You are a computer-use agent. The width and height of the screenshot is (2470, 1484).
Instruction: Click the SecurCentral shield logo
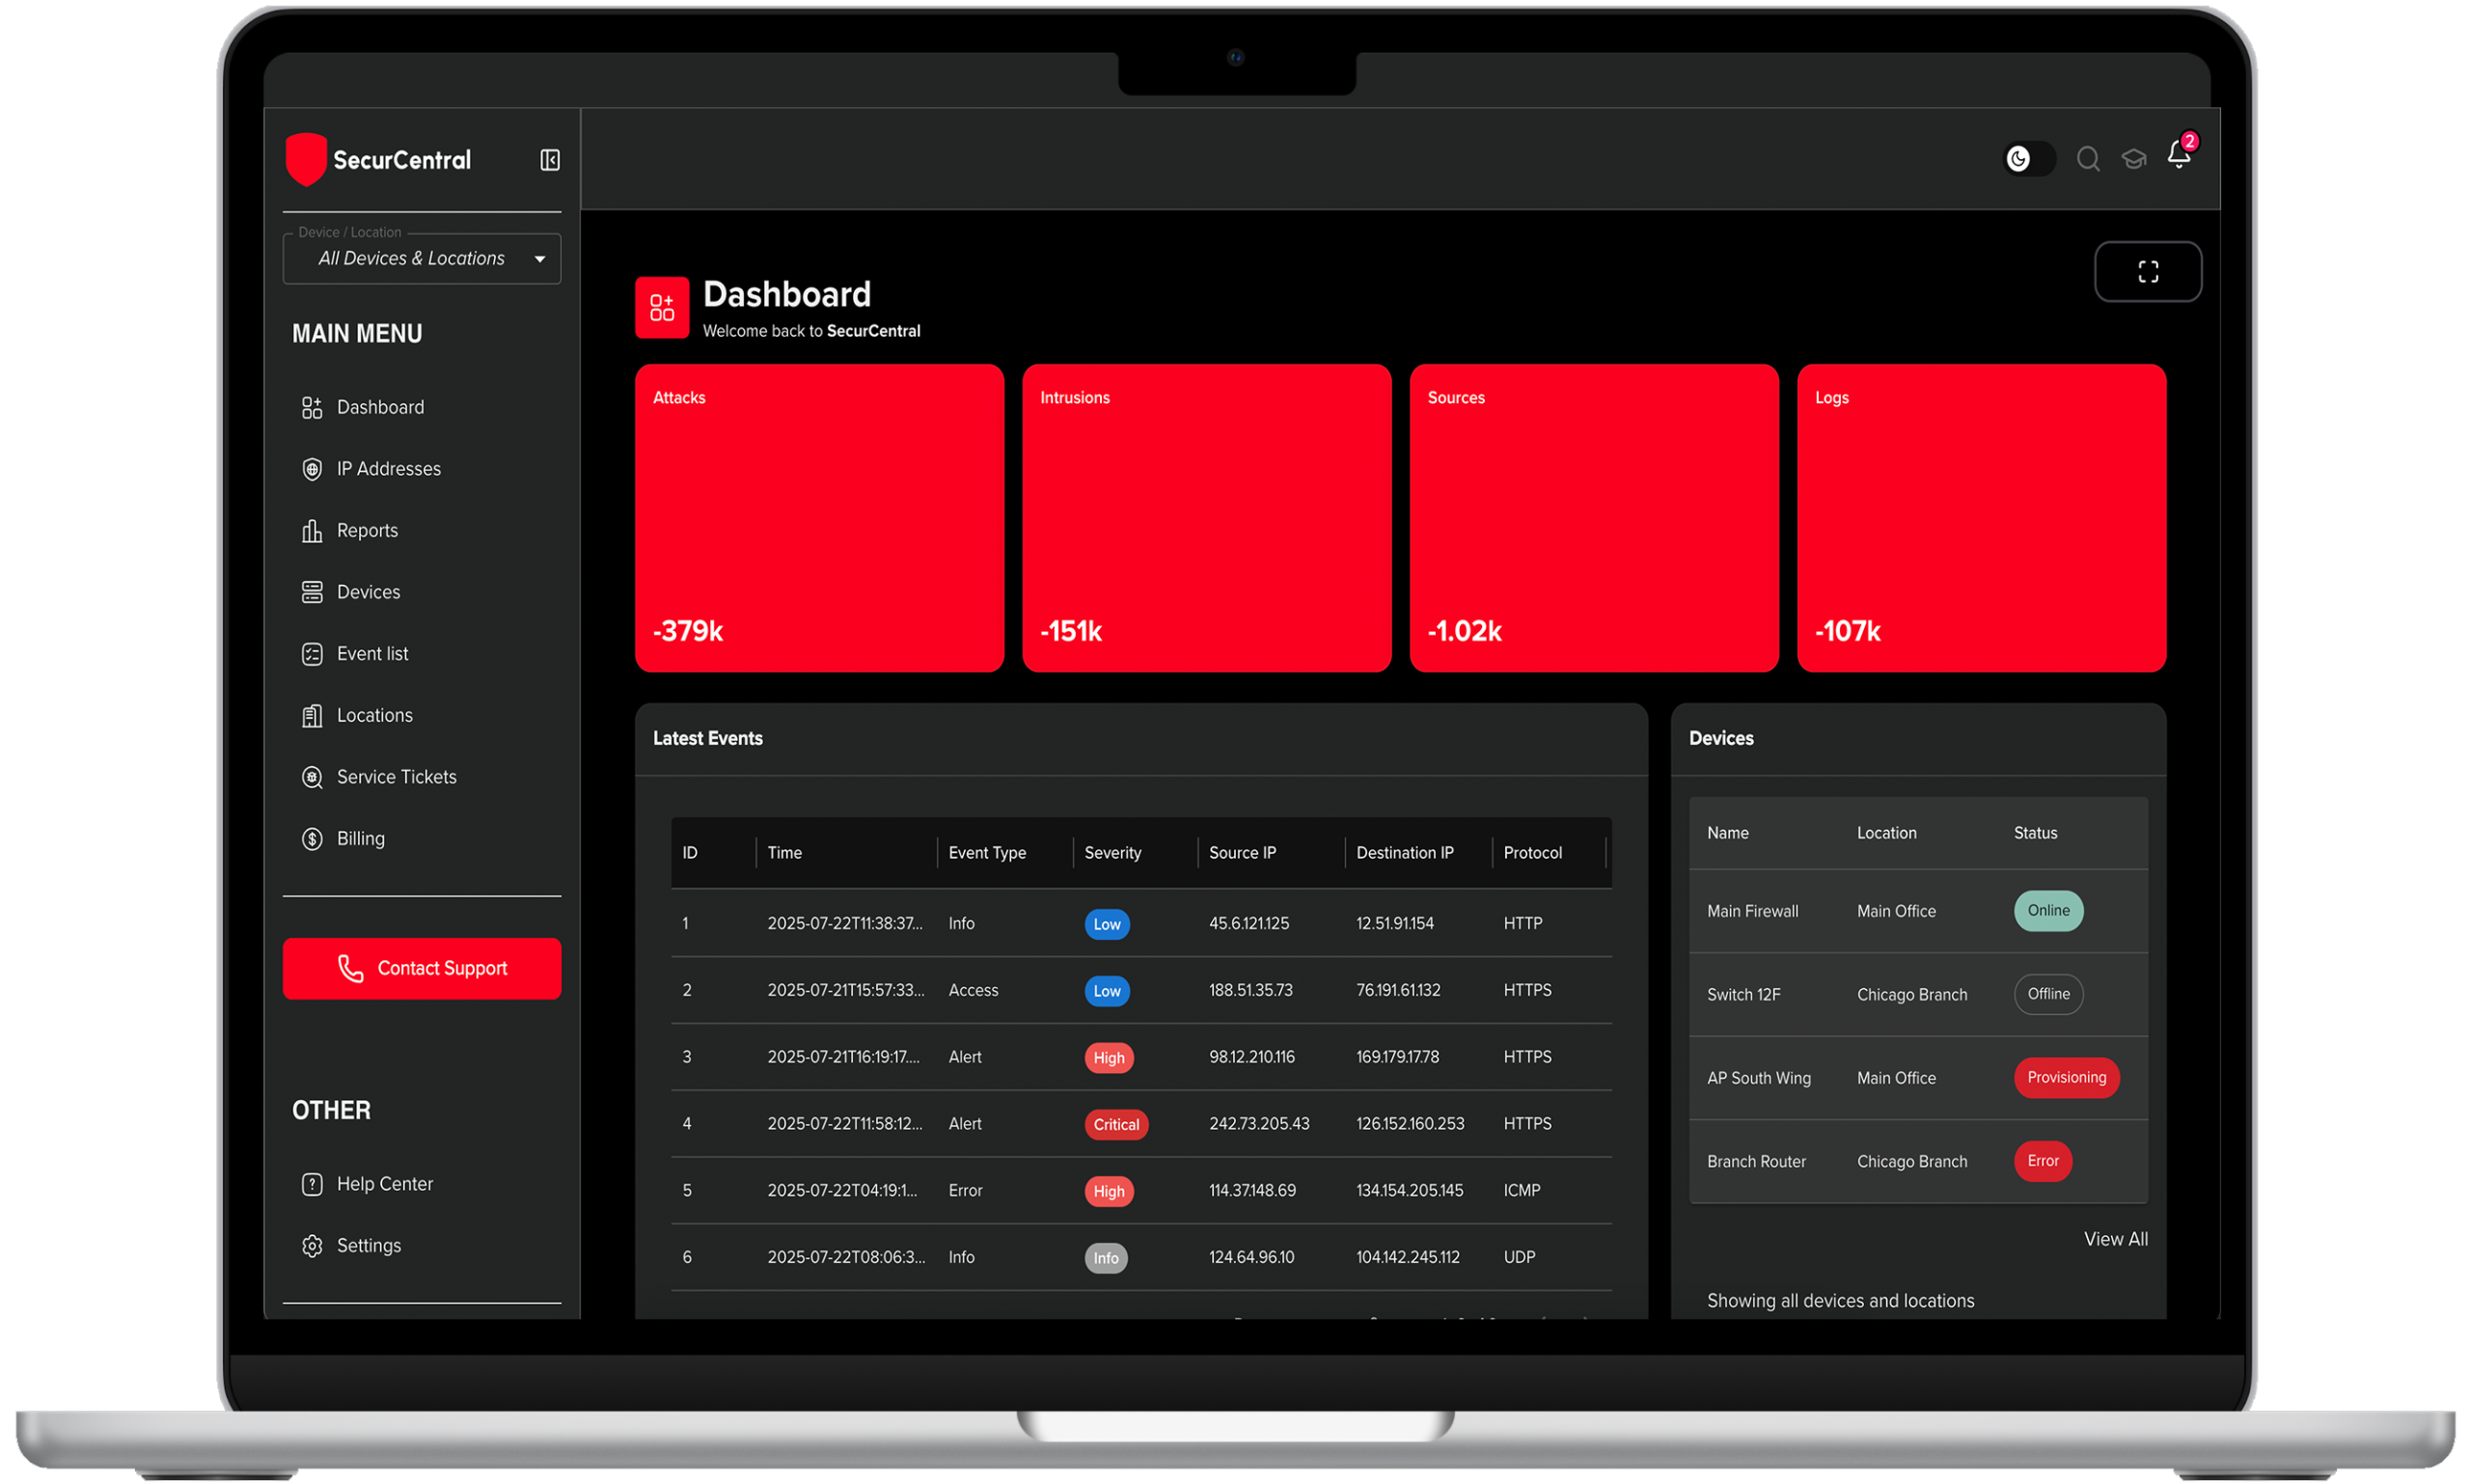pyautogui.click(x=306, y=159)
